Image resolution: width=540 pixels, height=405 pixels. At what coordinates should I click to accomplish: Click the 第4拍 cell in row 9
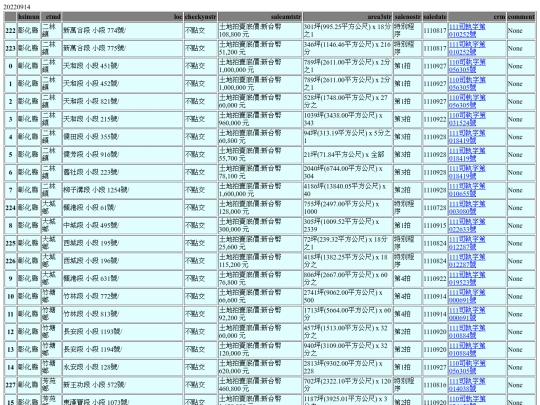tap(407, 279)
